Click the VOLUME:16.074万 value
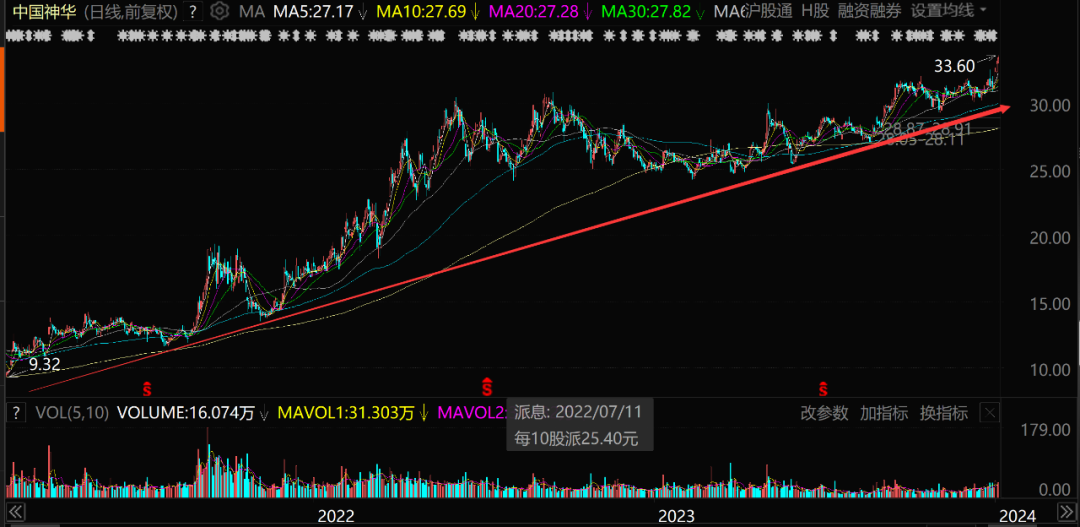Image resolution: width=1080 pixels, height=527 pixels. tap(185, 413)
